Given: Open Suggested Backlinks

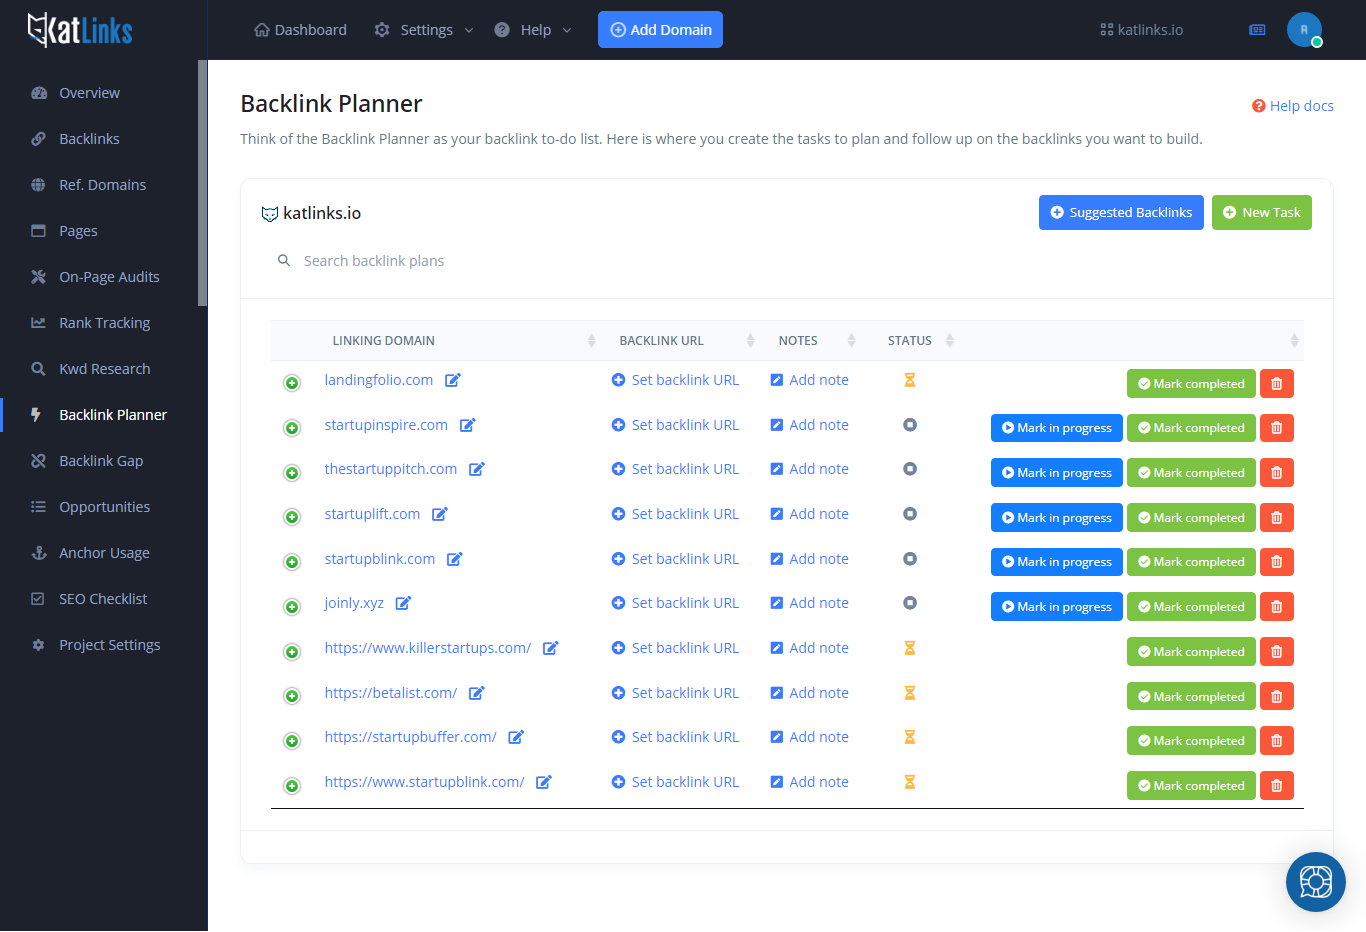Looking at the screenshot, I should [1121, 212].
